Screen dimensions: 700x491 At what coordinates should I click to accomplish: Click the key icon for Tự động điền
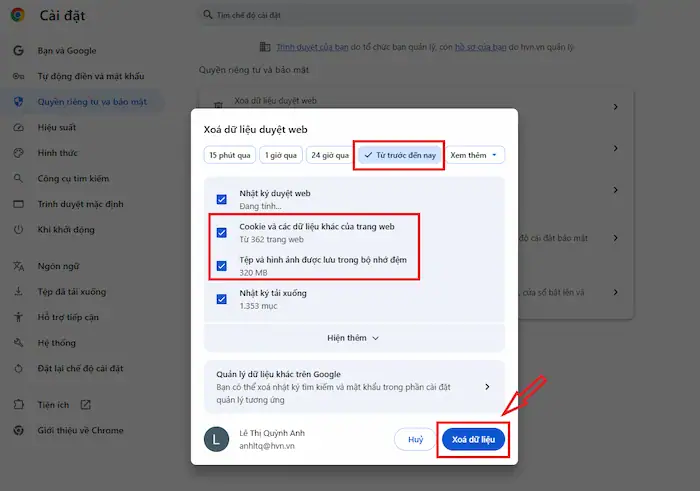(x=18, y=76)
